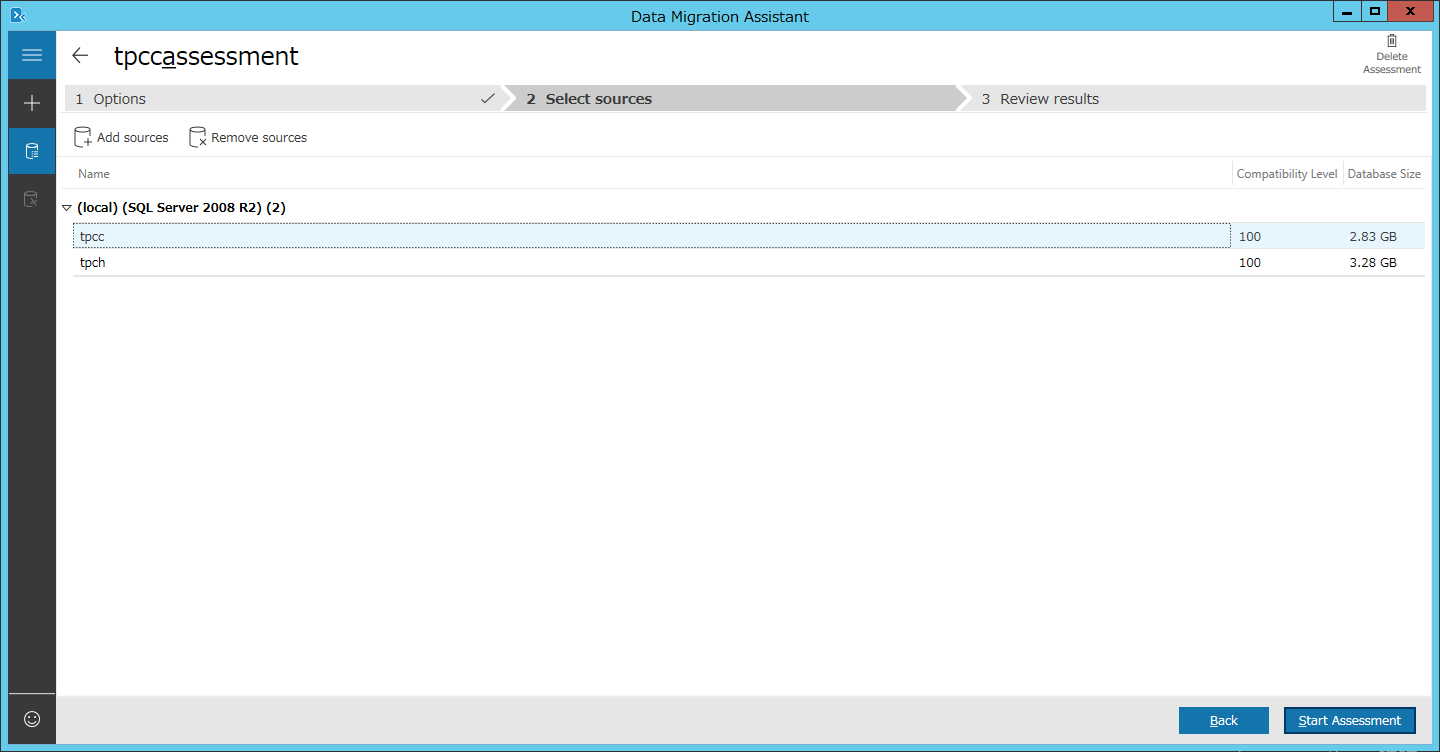The image size is (1440, 752).
Task: Click the app icon in title bar
Action: tap(17, 15)
